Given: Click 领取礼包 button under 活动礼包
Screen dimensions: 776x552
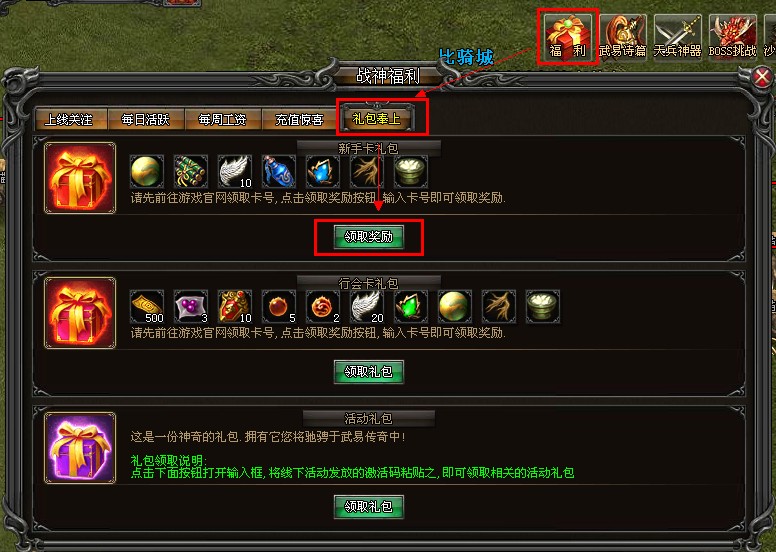Looking at the screenshot, I should tap(369, 506).
